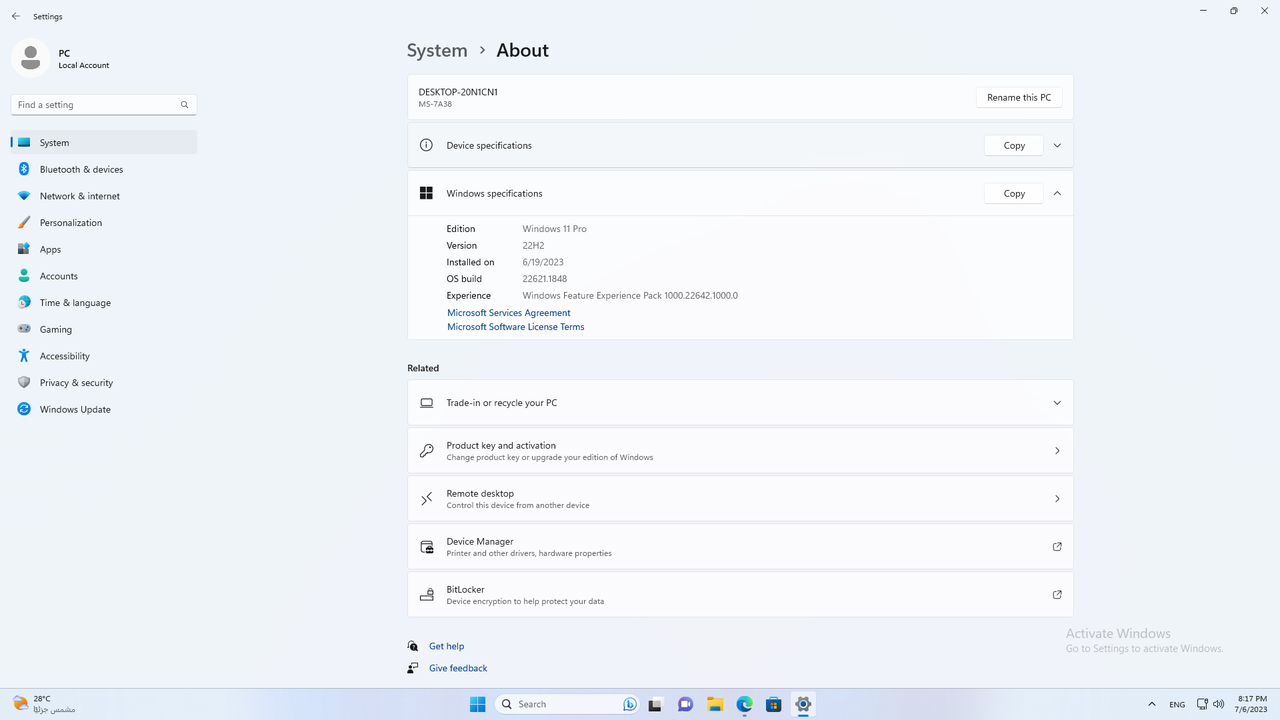Open Product key and activation chevron

pyautogui.click(x=1057, y=451)
